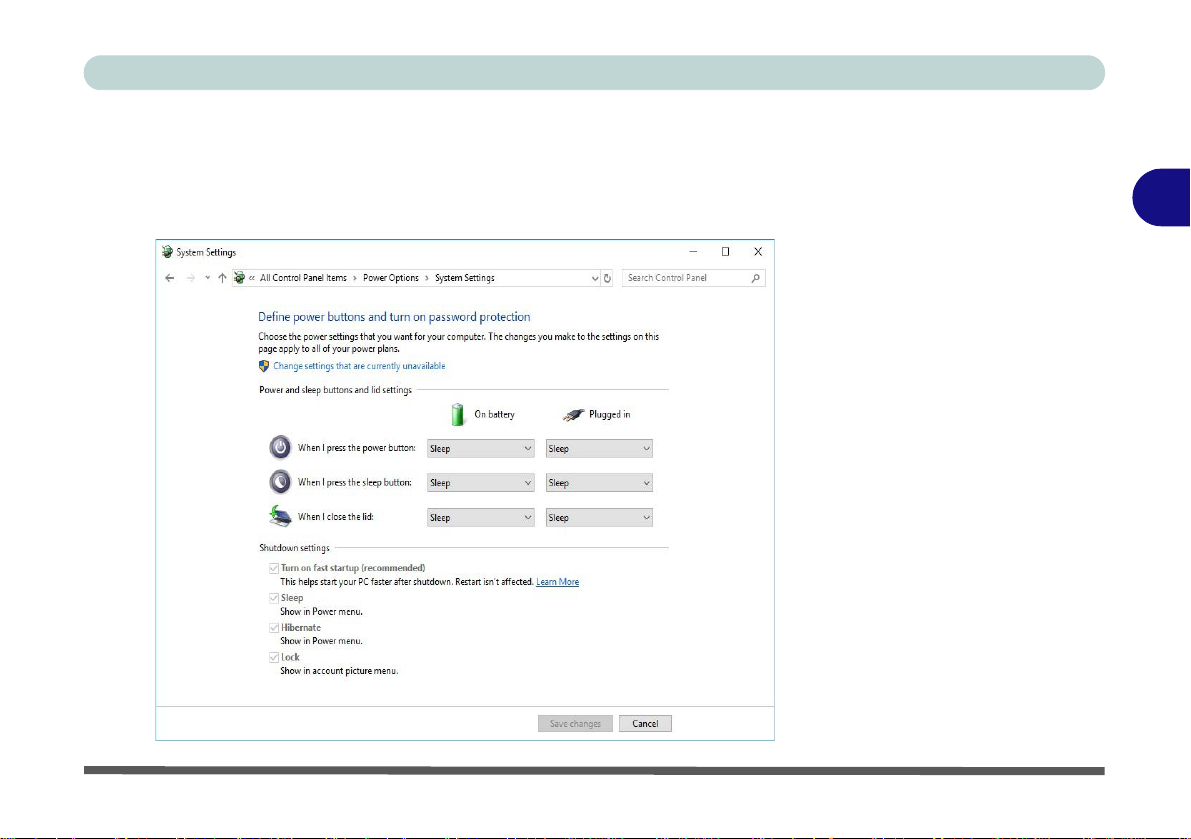Screen dimensions: 1191x839
Task: Click the green battery icon
Action: click(457, 415)
